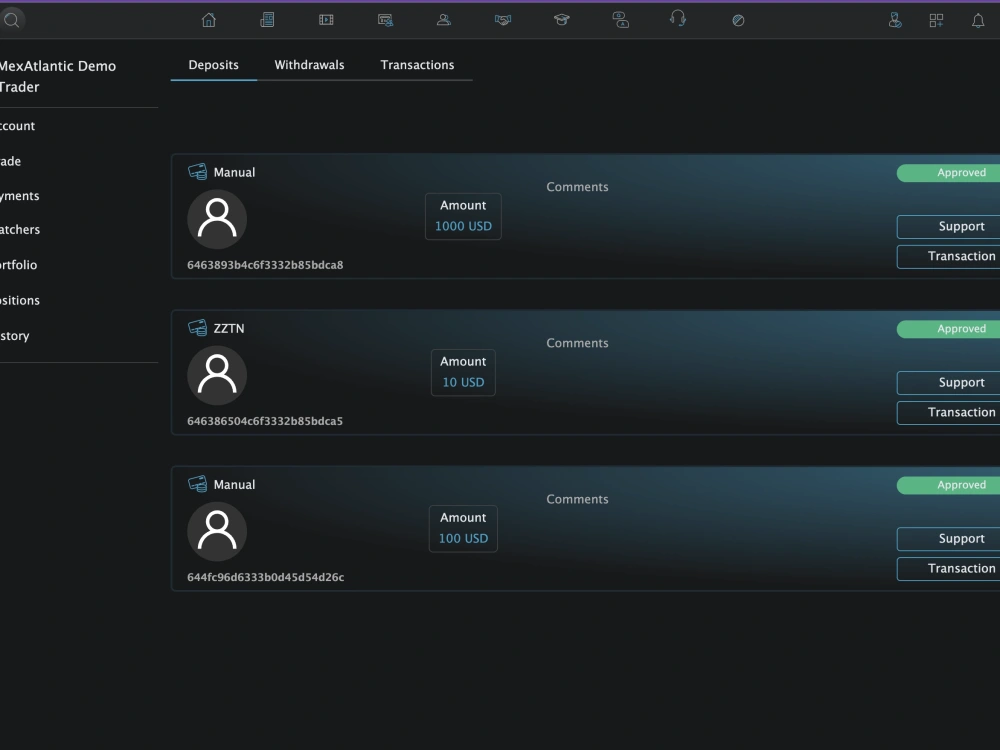The height and width of the screenshot is (750, 1000).
Task: Open the History sidebar item
Action: click(x=15, y=336)
